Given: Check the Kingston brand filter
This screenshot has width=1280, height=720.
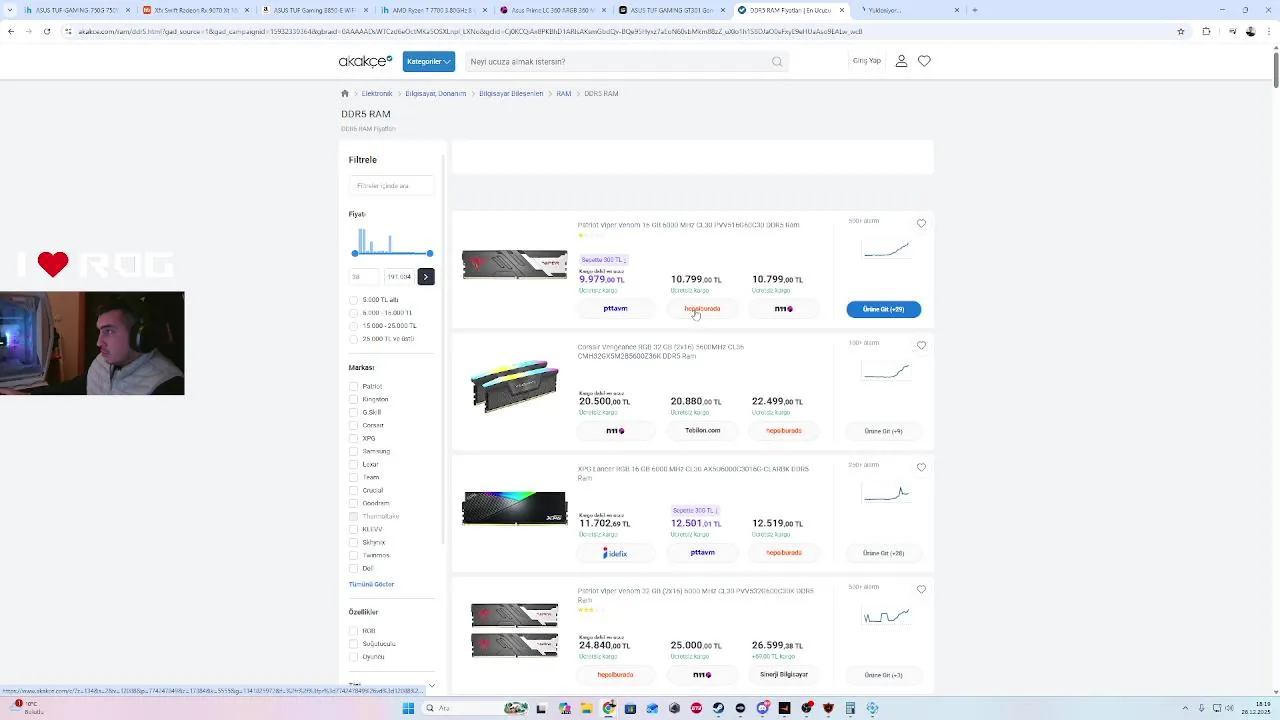Looking at the screenshot, I should tap(353, 399).
